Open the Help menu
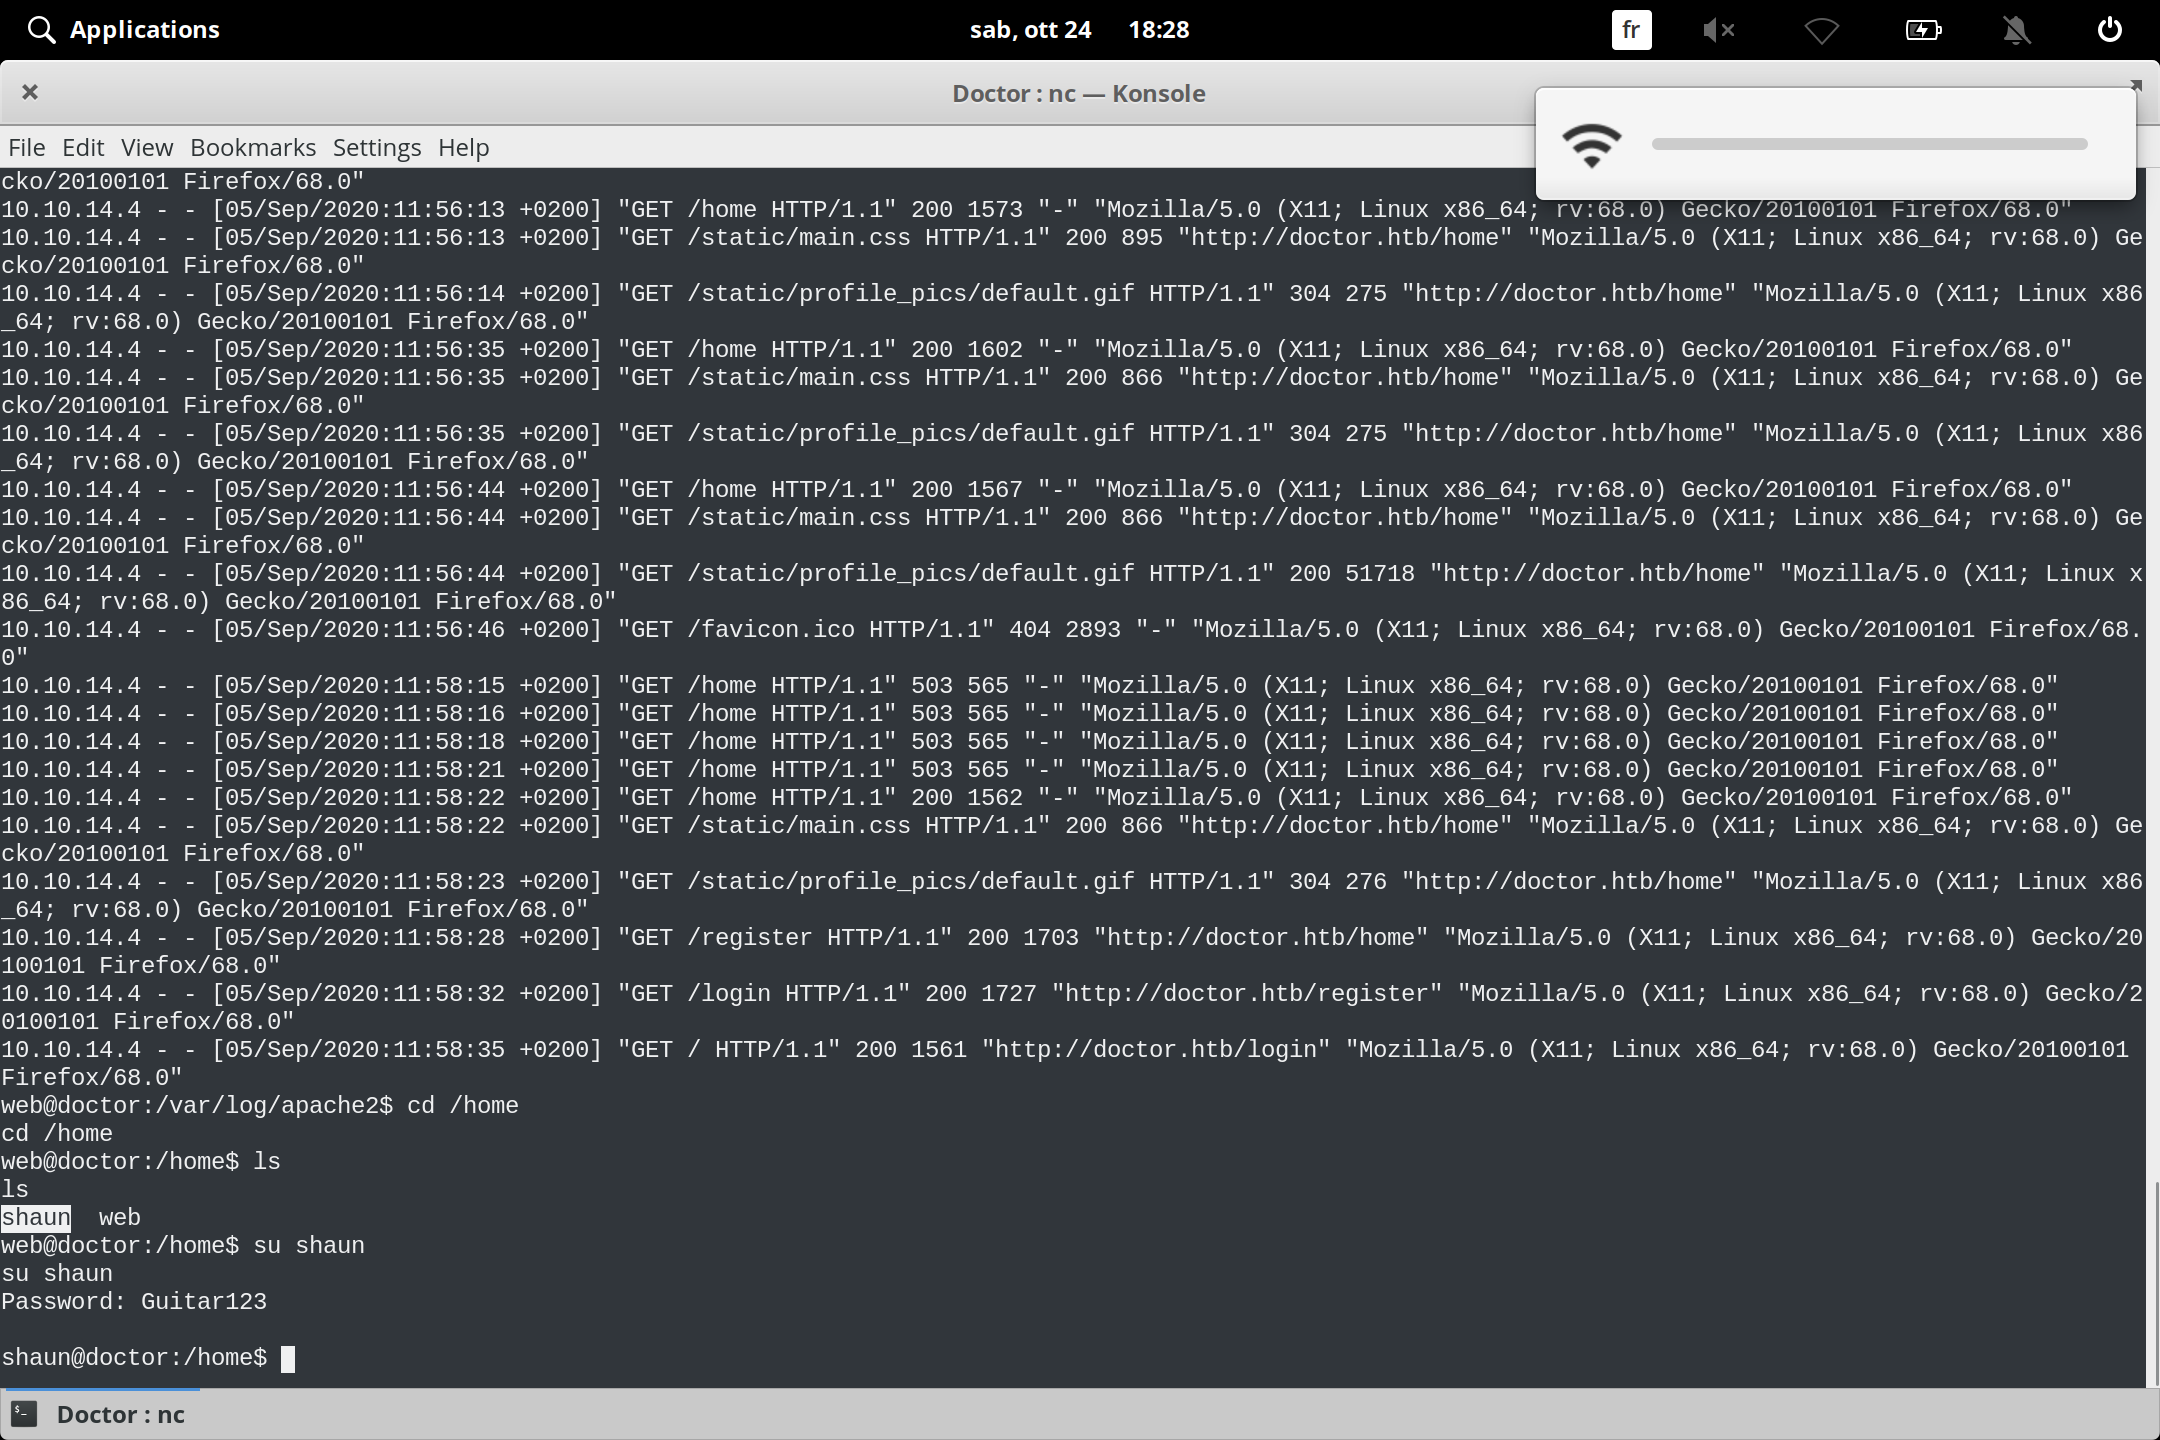2160x1440 pixels. (x=462, y=147)
